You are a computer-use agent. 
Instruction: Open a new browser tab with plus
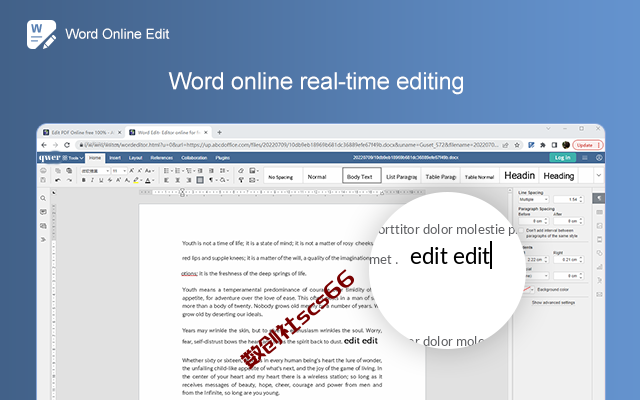(219, 132)
